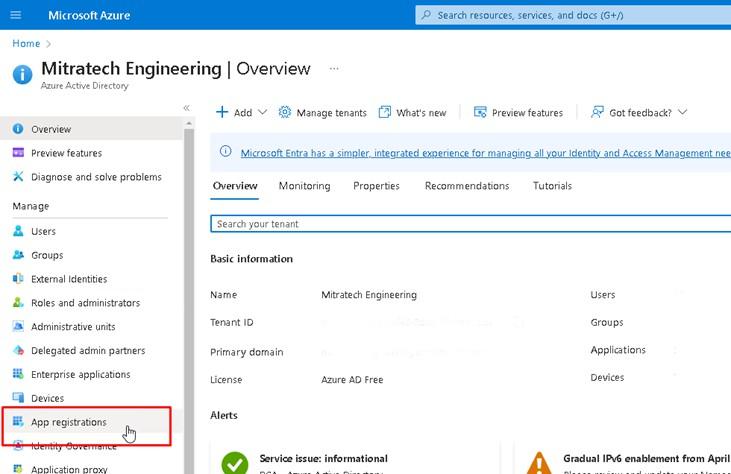The image size is (731, 474).
Task: Open External Identities icon
Action: click(x=18, y=278)
